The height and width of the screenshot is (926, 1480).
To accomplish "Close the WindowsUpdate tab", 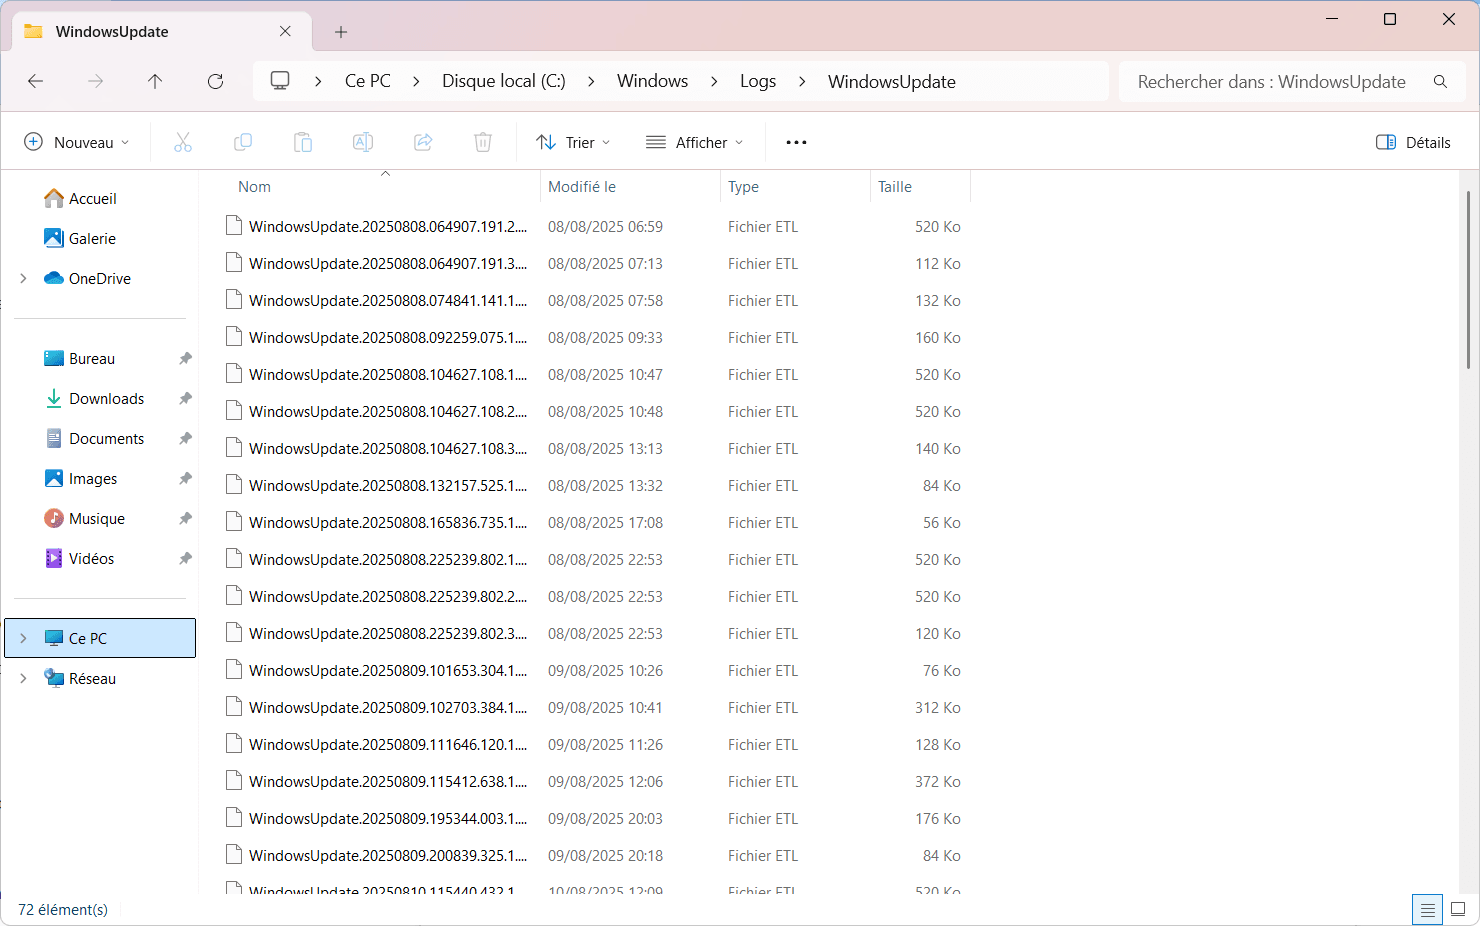I will [x=285, y=31].
